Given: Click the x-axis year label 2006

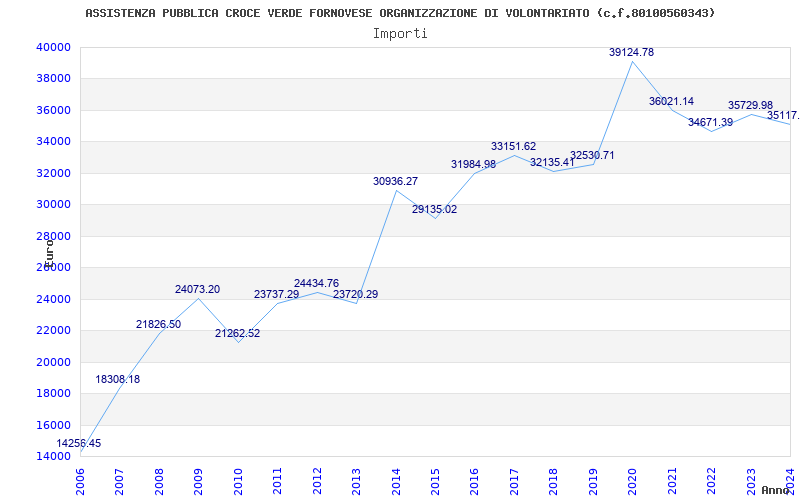Looking at the screenshot, I should [80, 482].
